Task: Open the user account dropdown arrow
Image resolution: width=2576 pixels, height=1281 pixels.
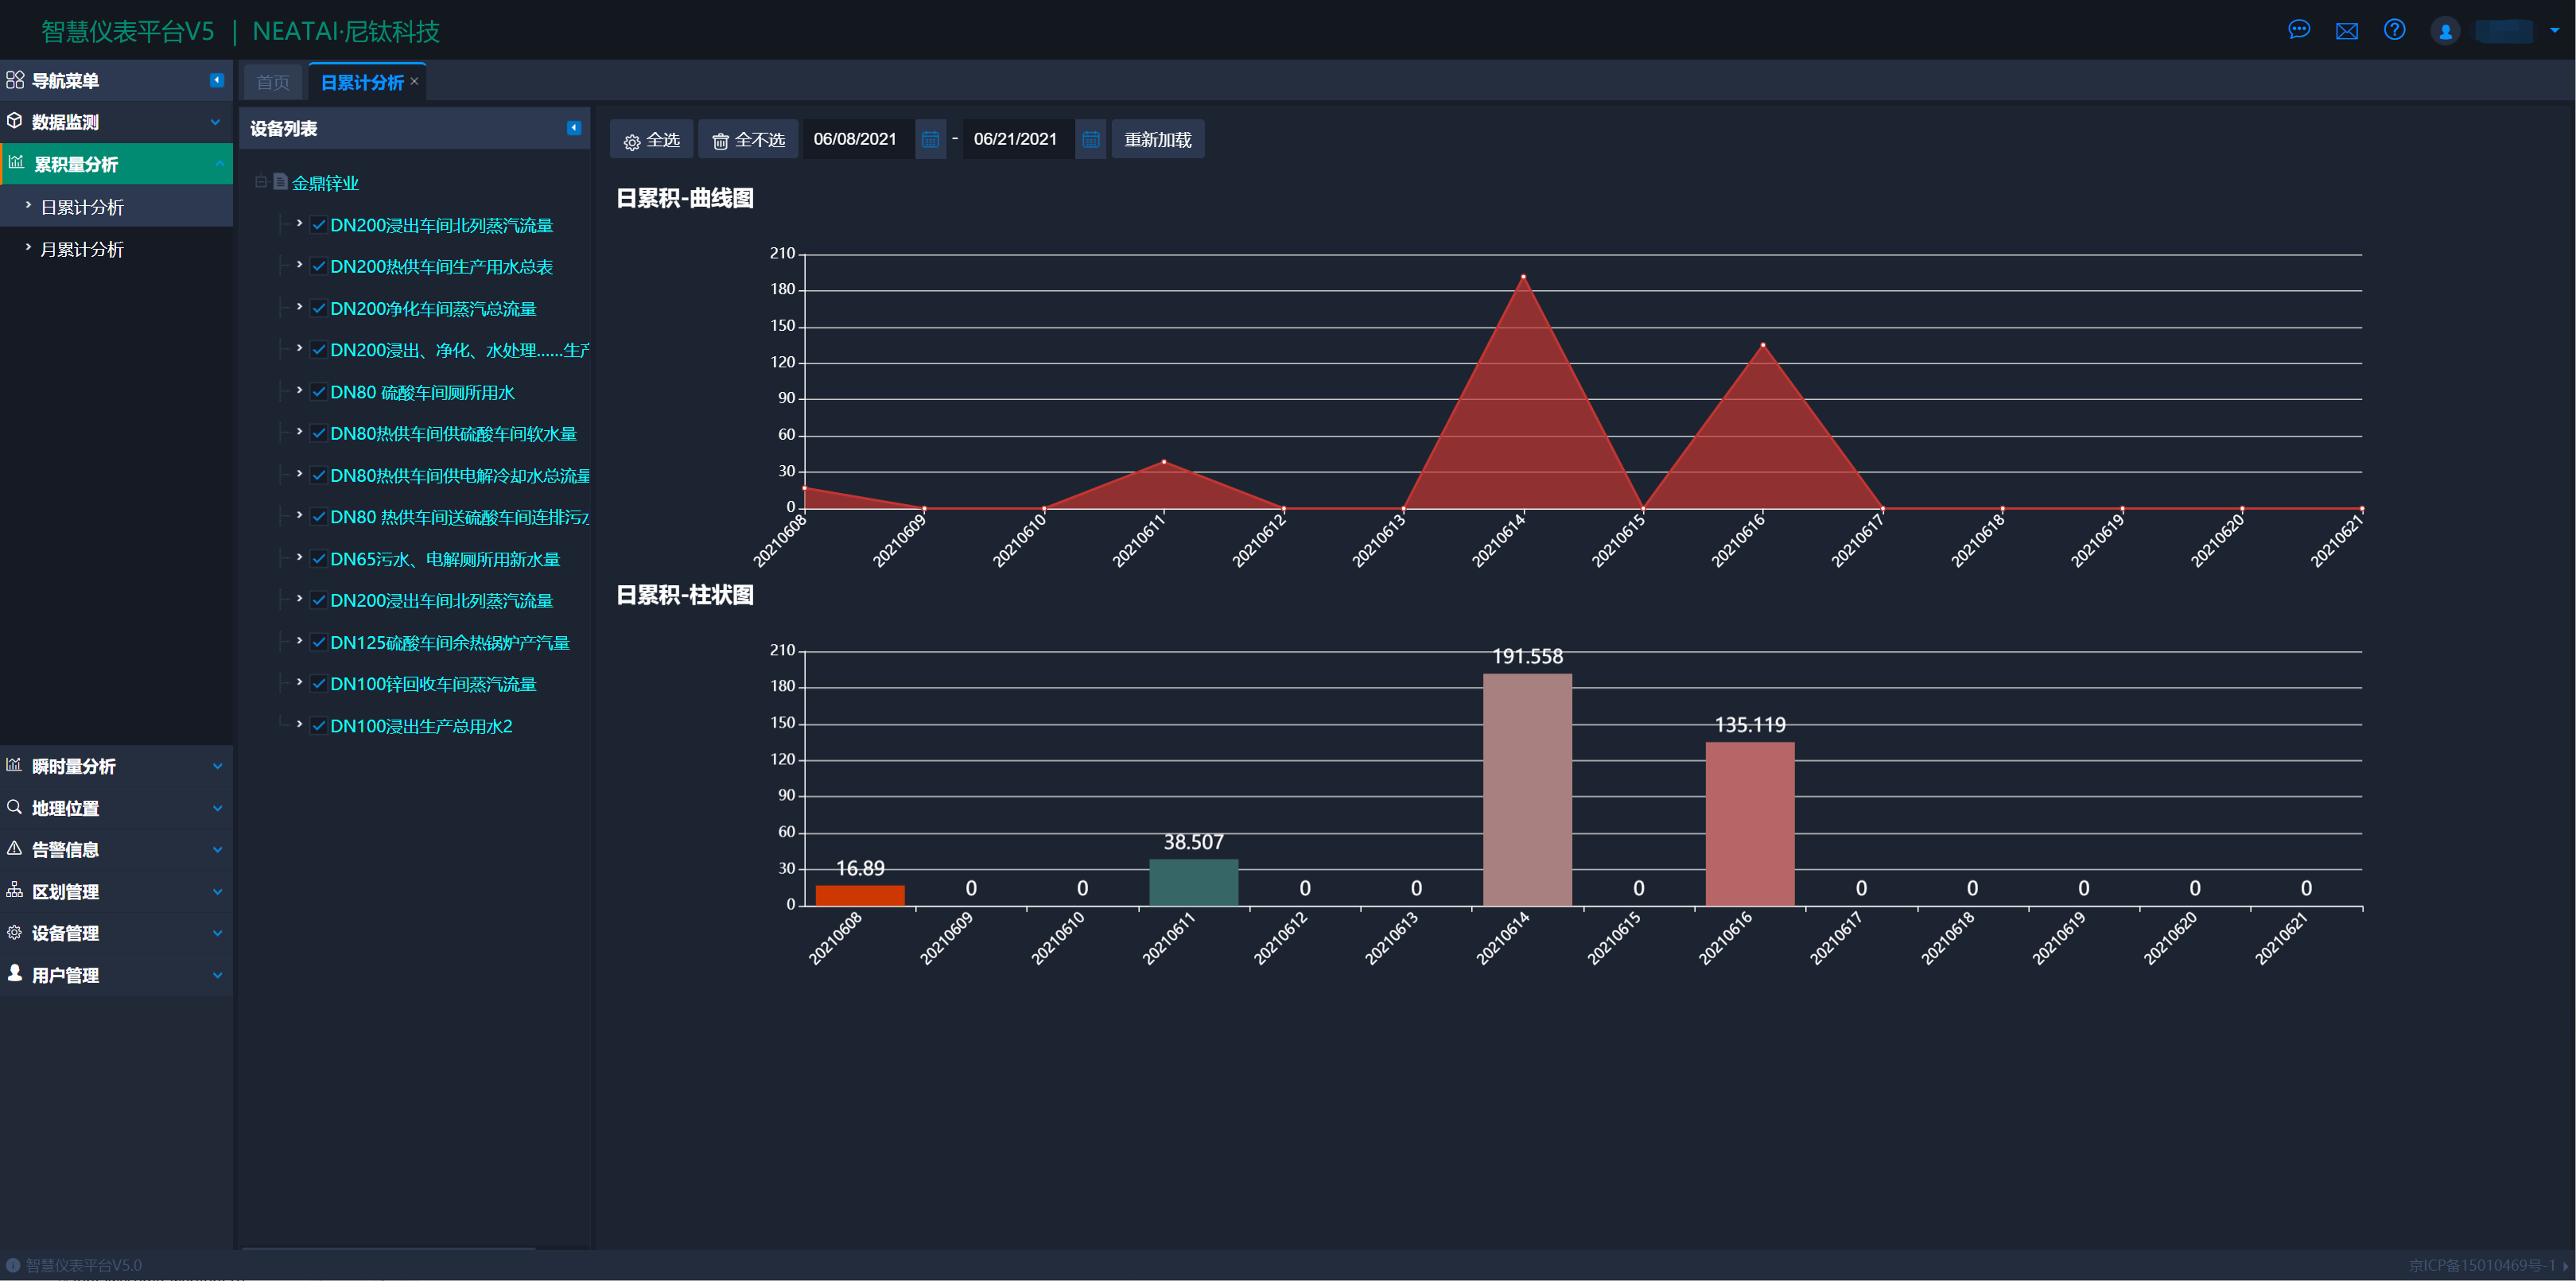Action: pos(2555,31)
